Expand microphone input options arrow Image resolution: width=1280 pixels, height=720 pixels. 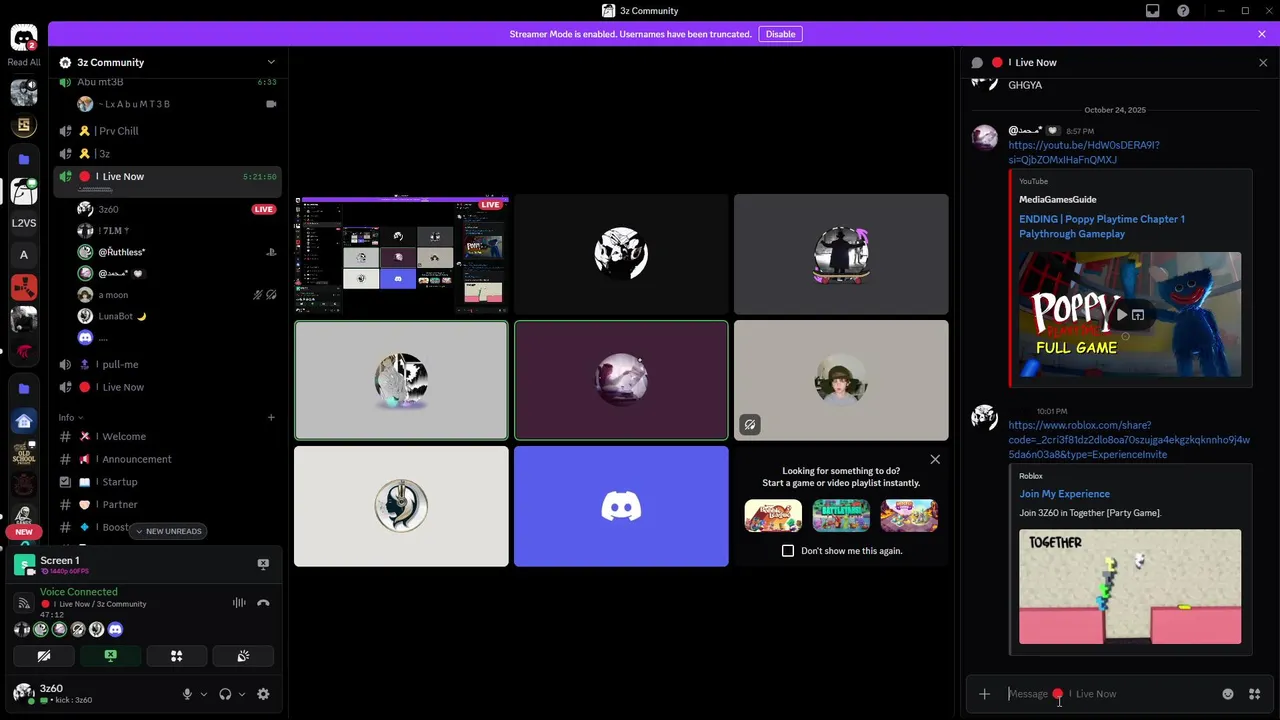pyautogui.click(x=204, y=694)
